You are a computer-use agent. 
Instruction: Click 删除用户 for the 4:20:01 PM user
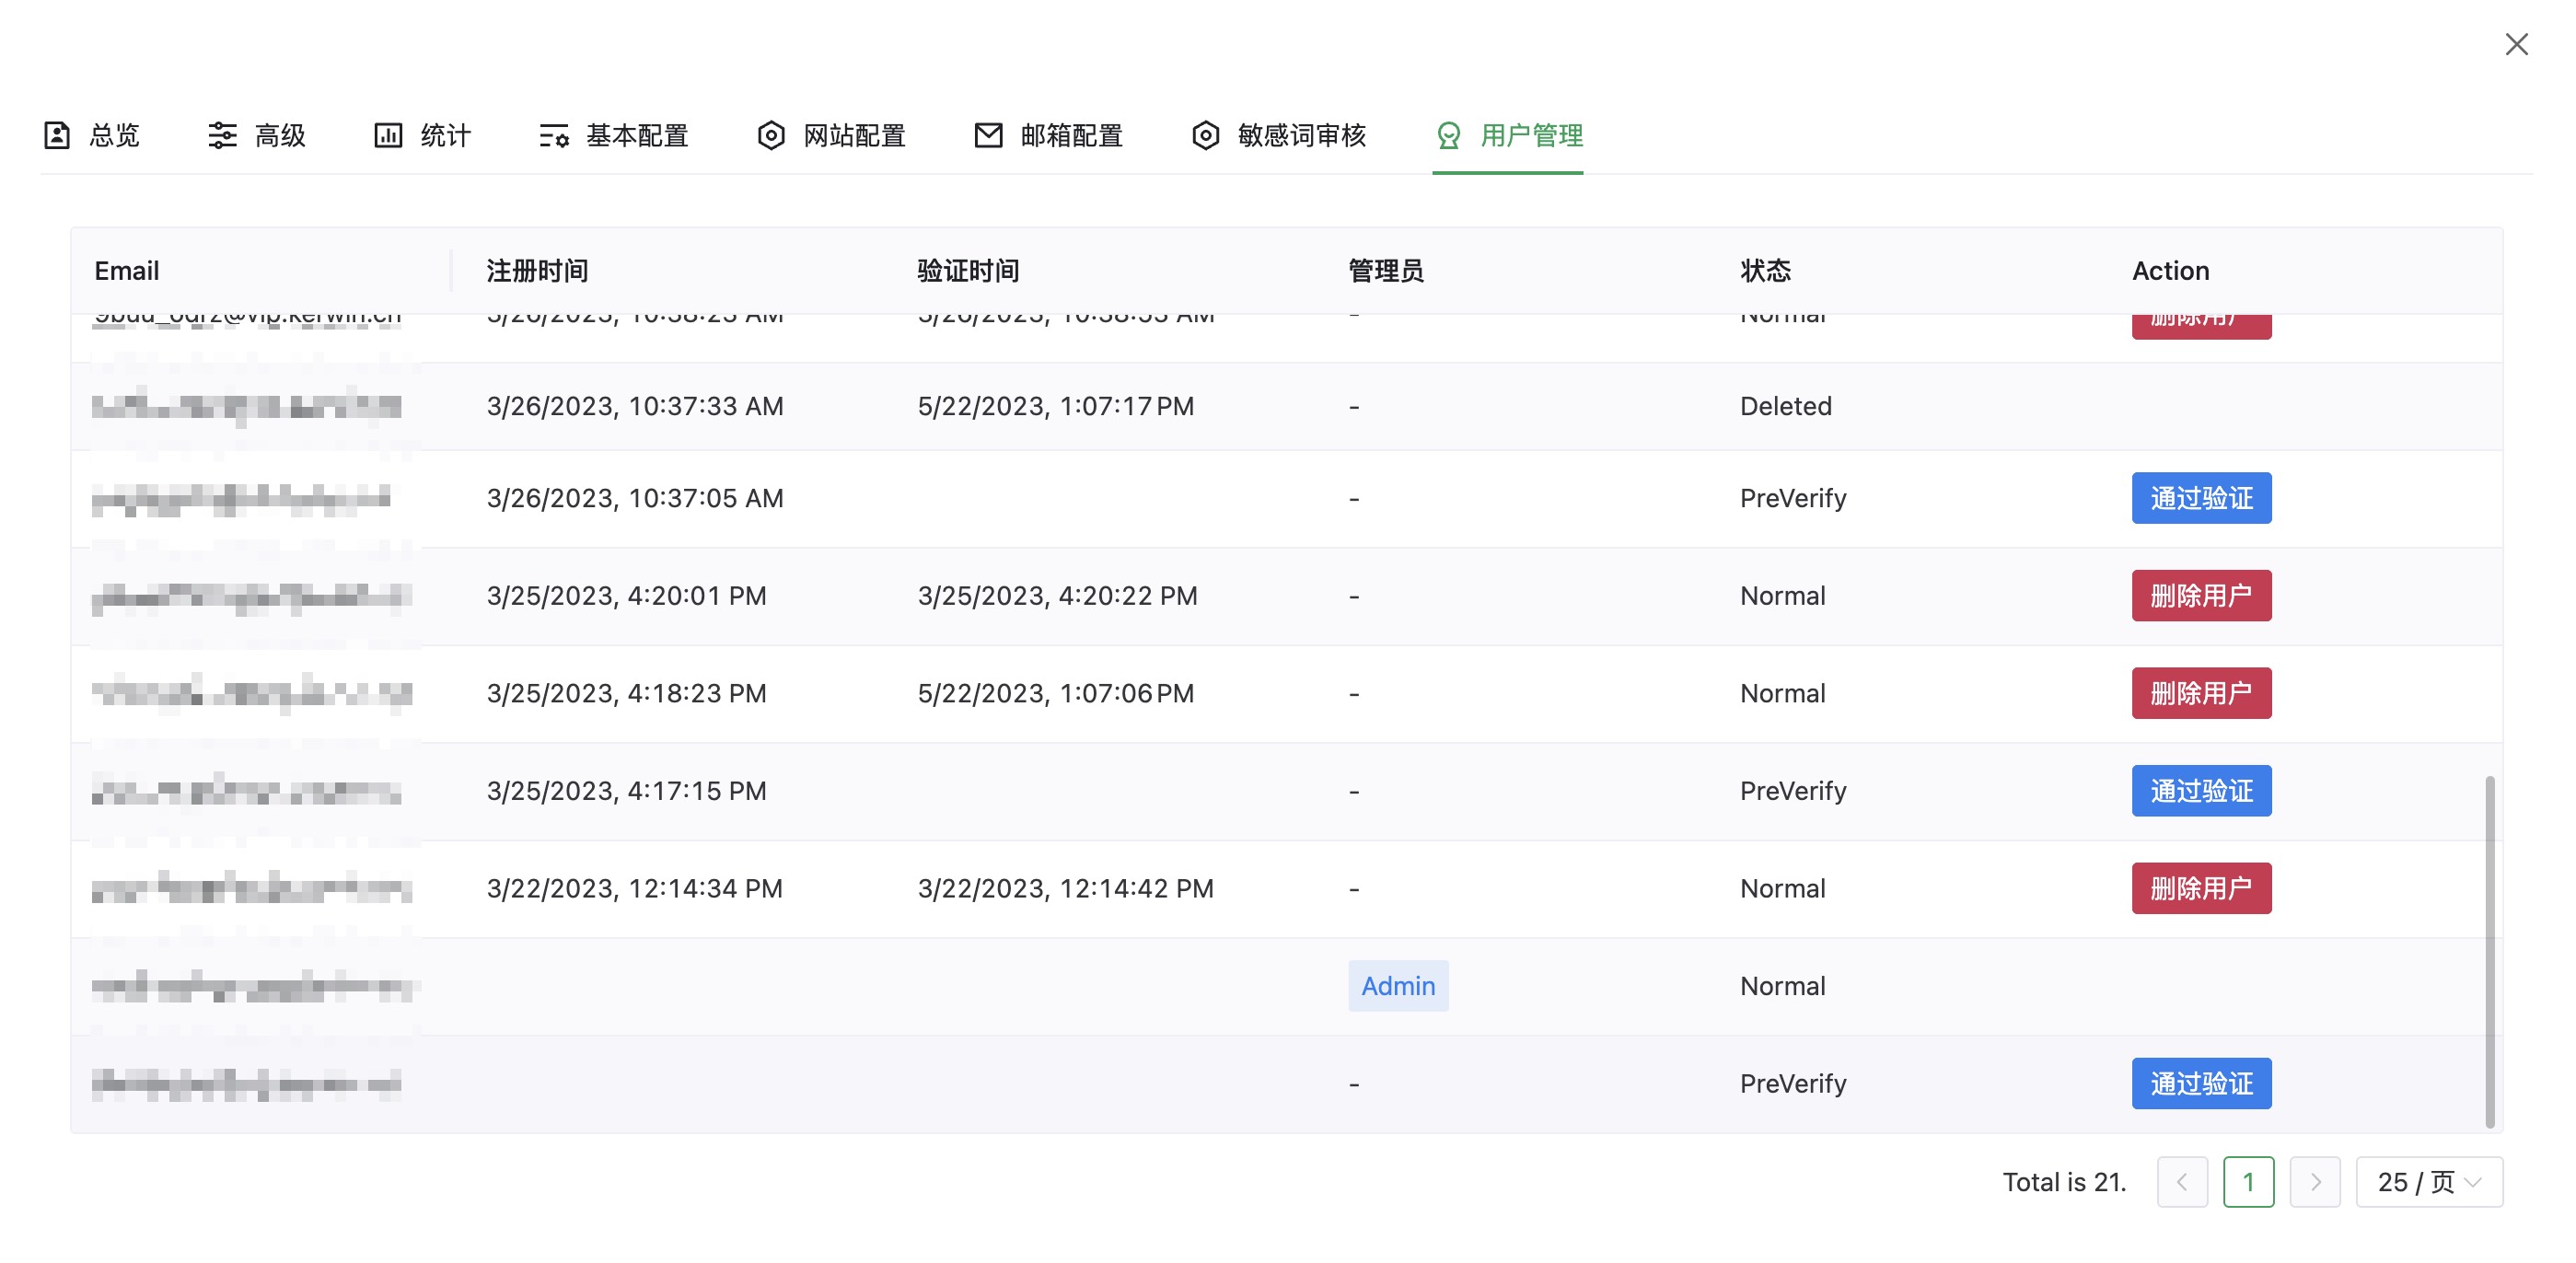(x=2200, y=596)
